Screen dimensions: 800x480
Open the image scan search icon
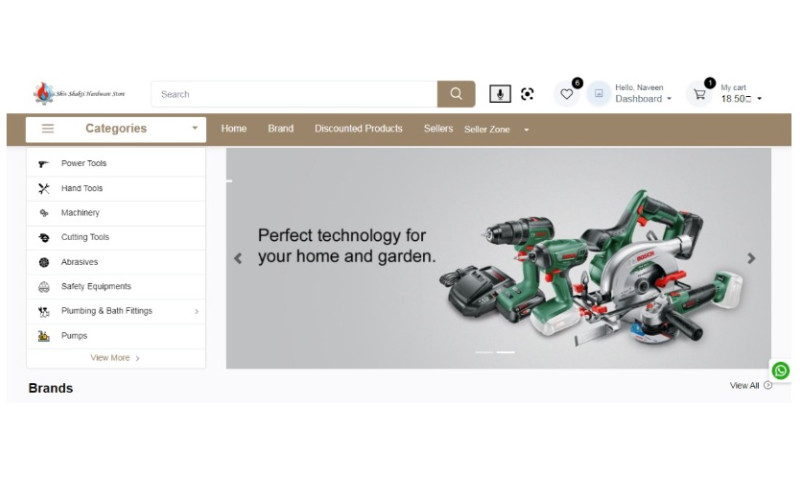(527, 94)
